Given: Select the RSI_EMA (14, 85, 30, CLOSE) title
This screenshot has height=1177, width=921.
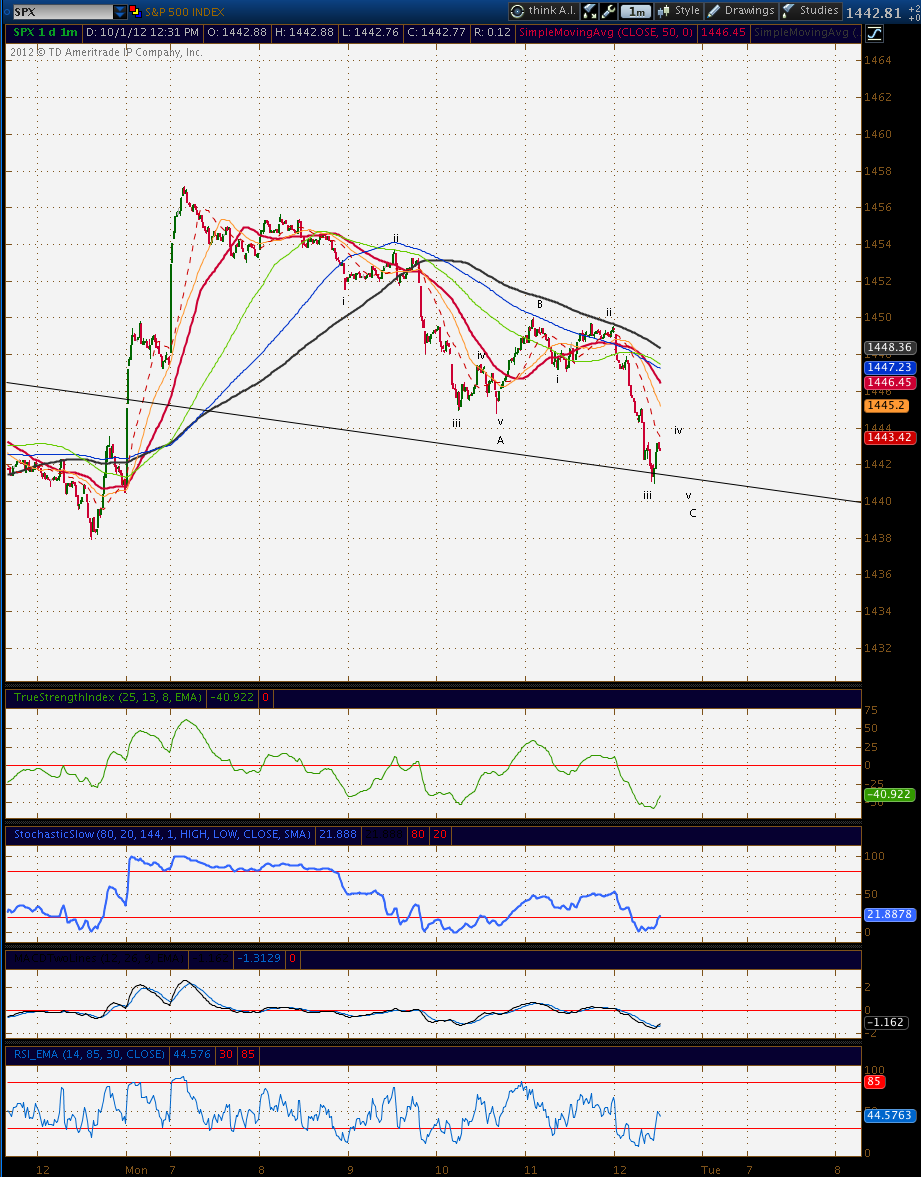Looking at the screenshot, I should (89, 1054).
